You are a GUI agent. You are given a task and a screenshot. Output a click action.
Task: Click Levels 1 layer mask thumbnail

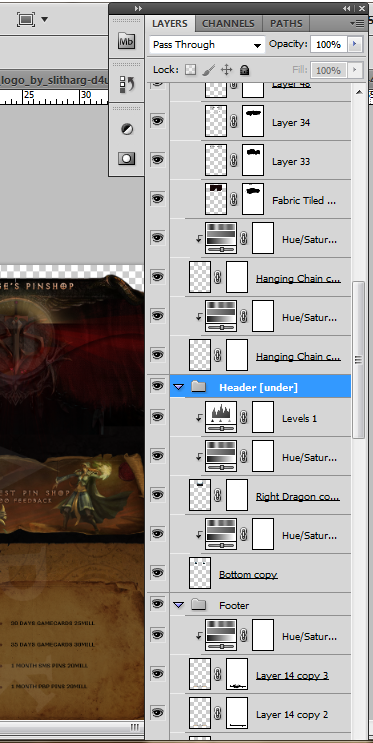(x=263, y=417)
